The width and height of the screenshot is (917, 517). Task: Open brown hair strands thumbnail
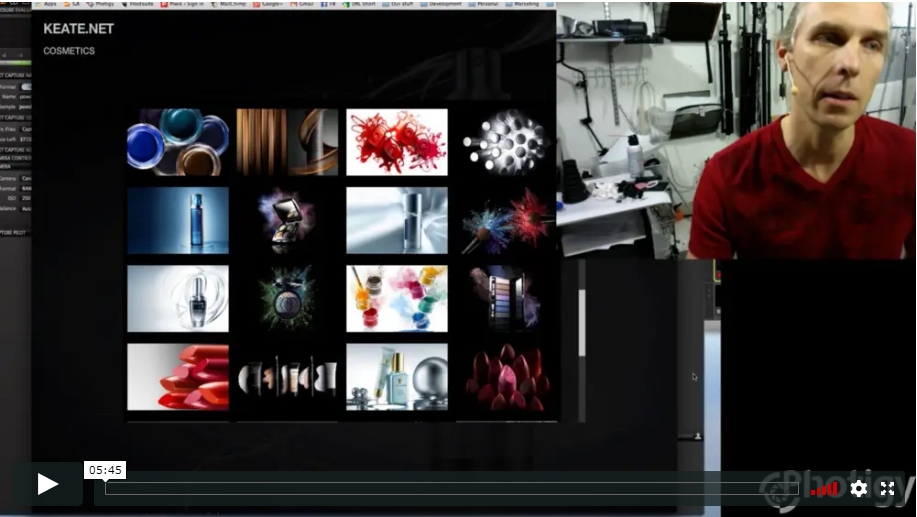(287, 142)
